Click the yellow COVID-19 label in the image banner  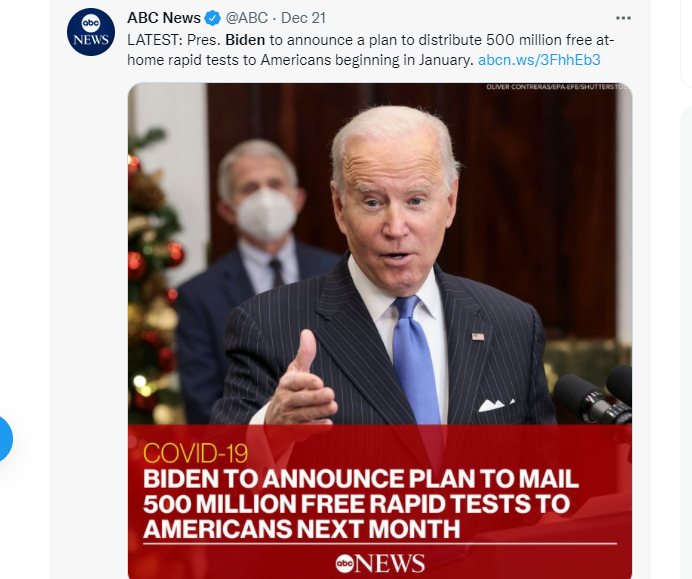click(196, 453)
